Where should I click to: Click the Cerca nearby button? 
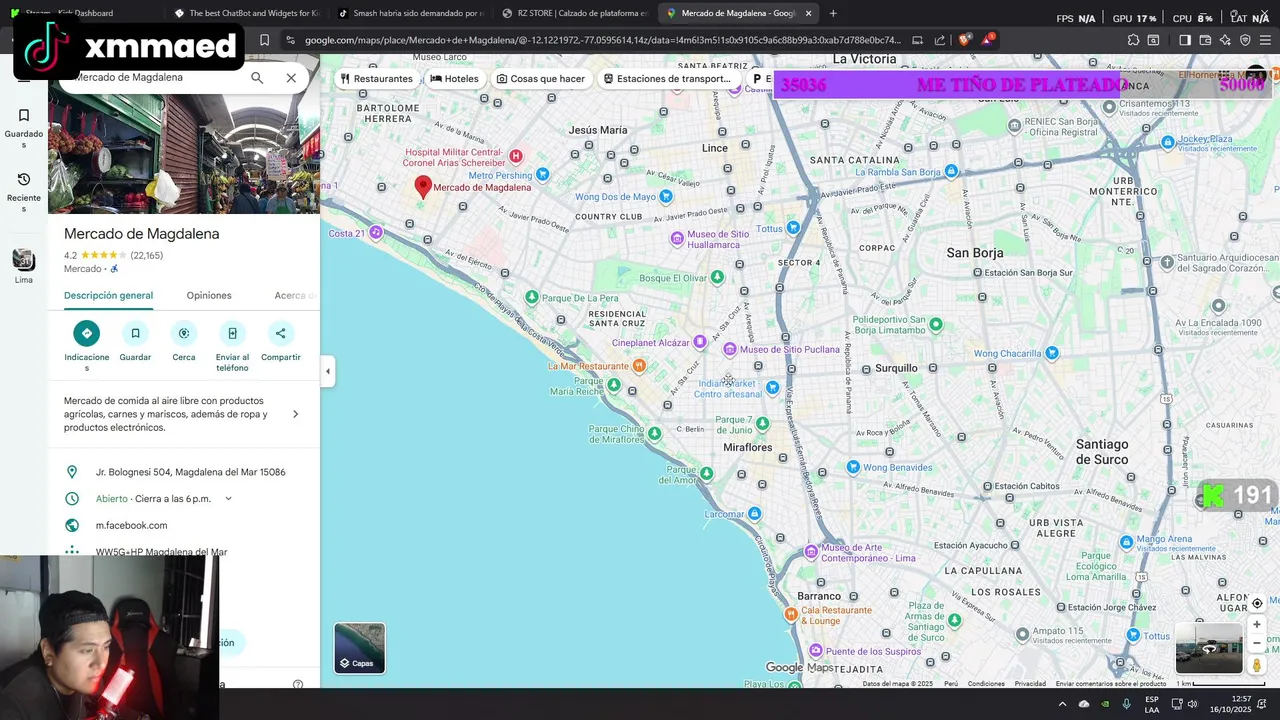click(184, 333)
